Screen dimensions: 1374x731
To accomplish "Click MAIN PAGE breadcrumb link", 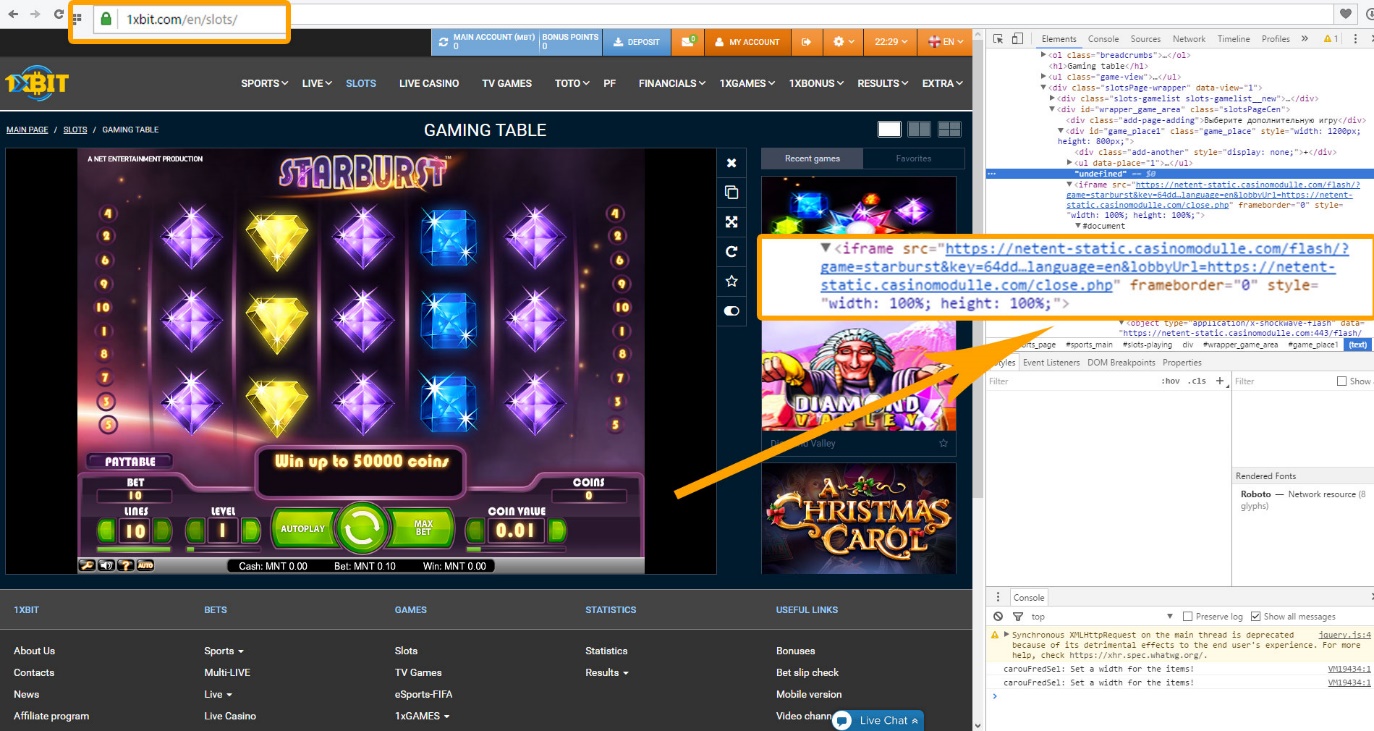I will (27, 130).
